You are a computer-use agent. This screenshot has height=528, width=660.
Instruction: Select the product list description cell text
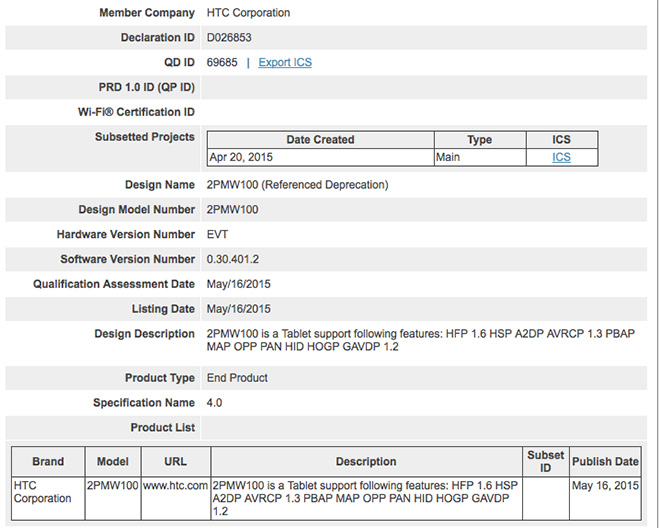365,499
